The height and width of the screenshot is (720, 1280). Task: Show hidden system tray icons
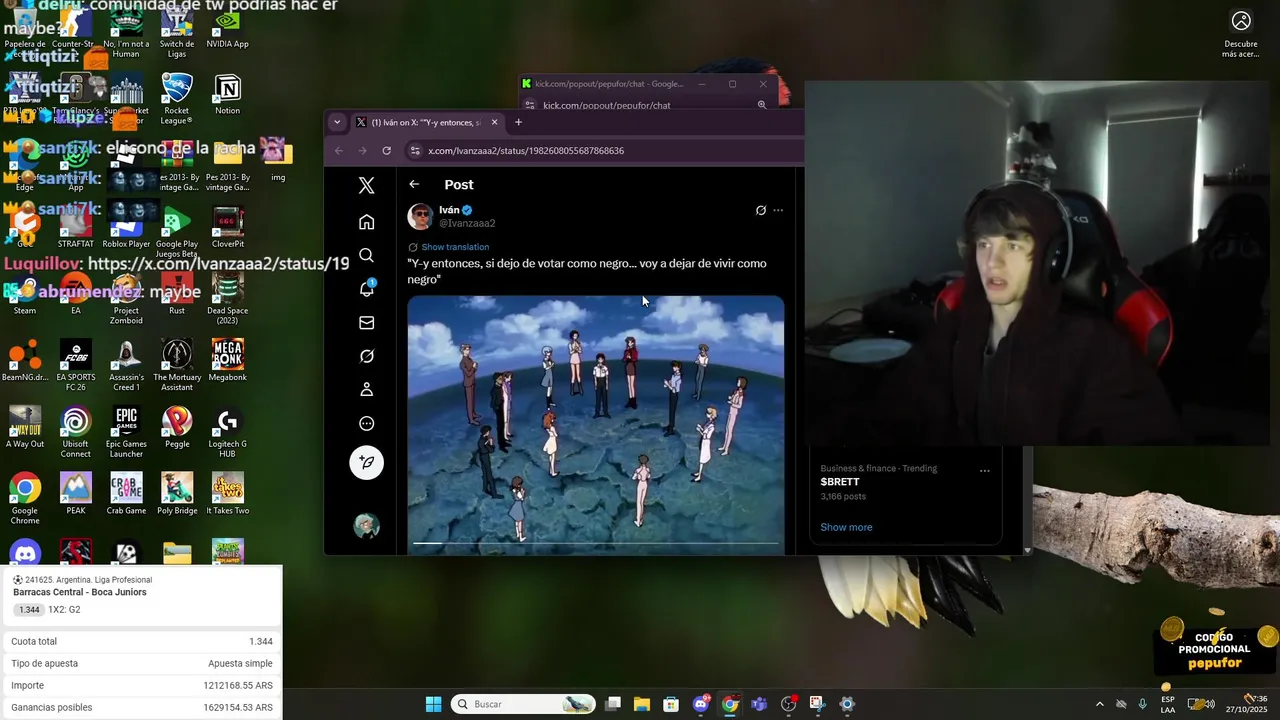(x=1100, y=704)
